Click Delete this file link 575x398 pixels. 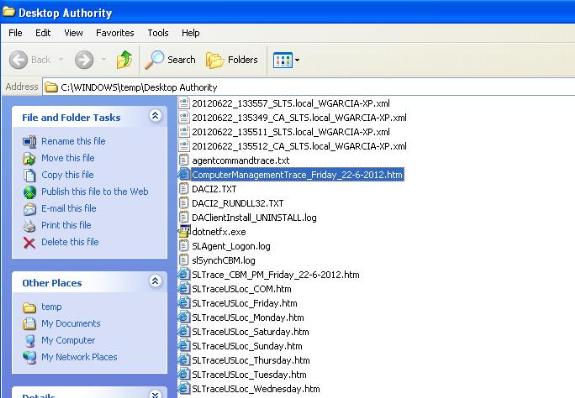(70, 242)
